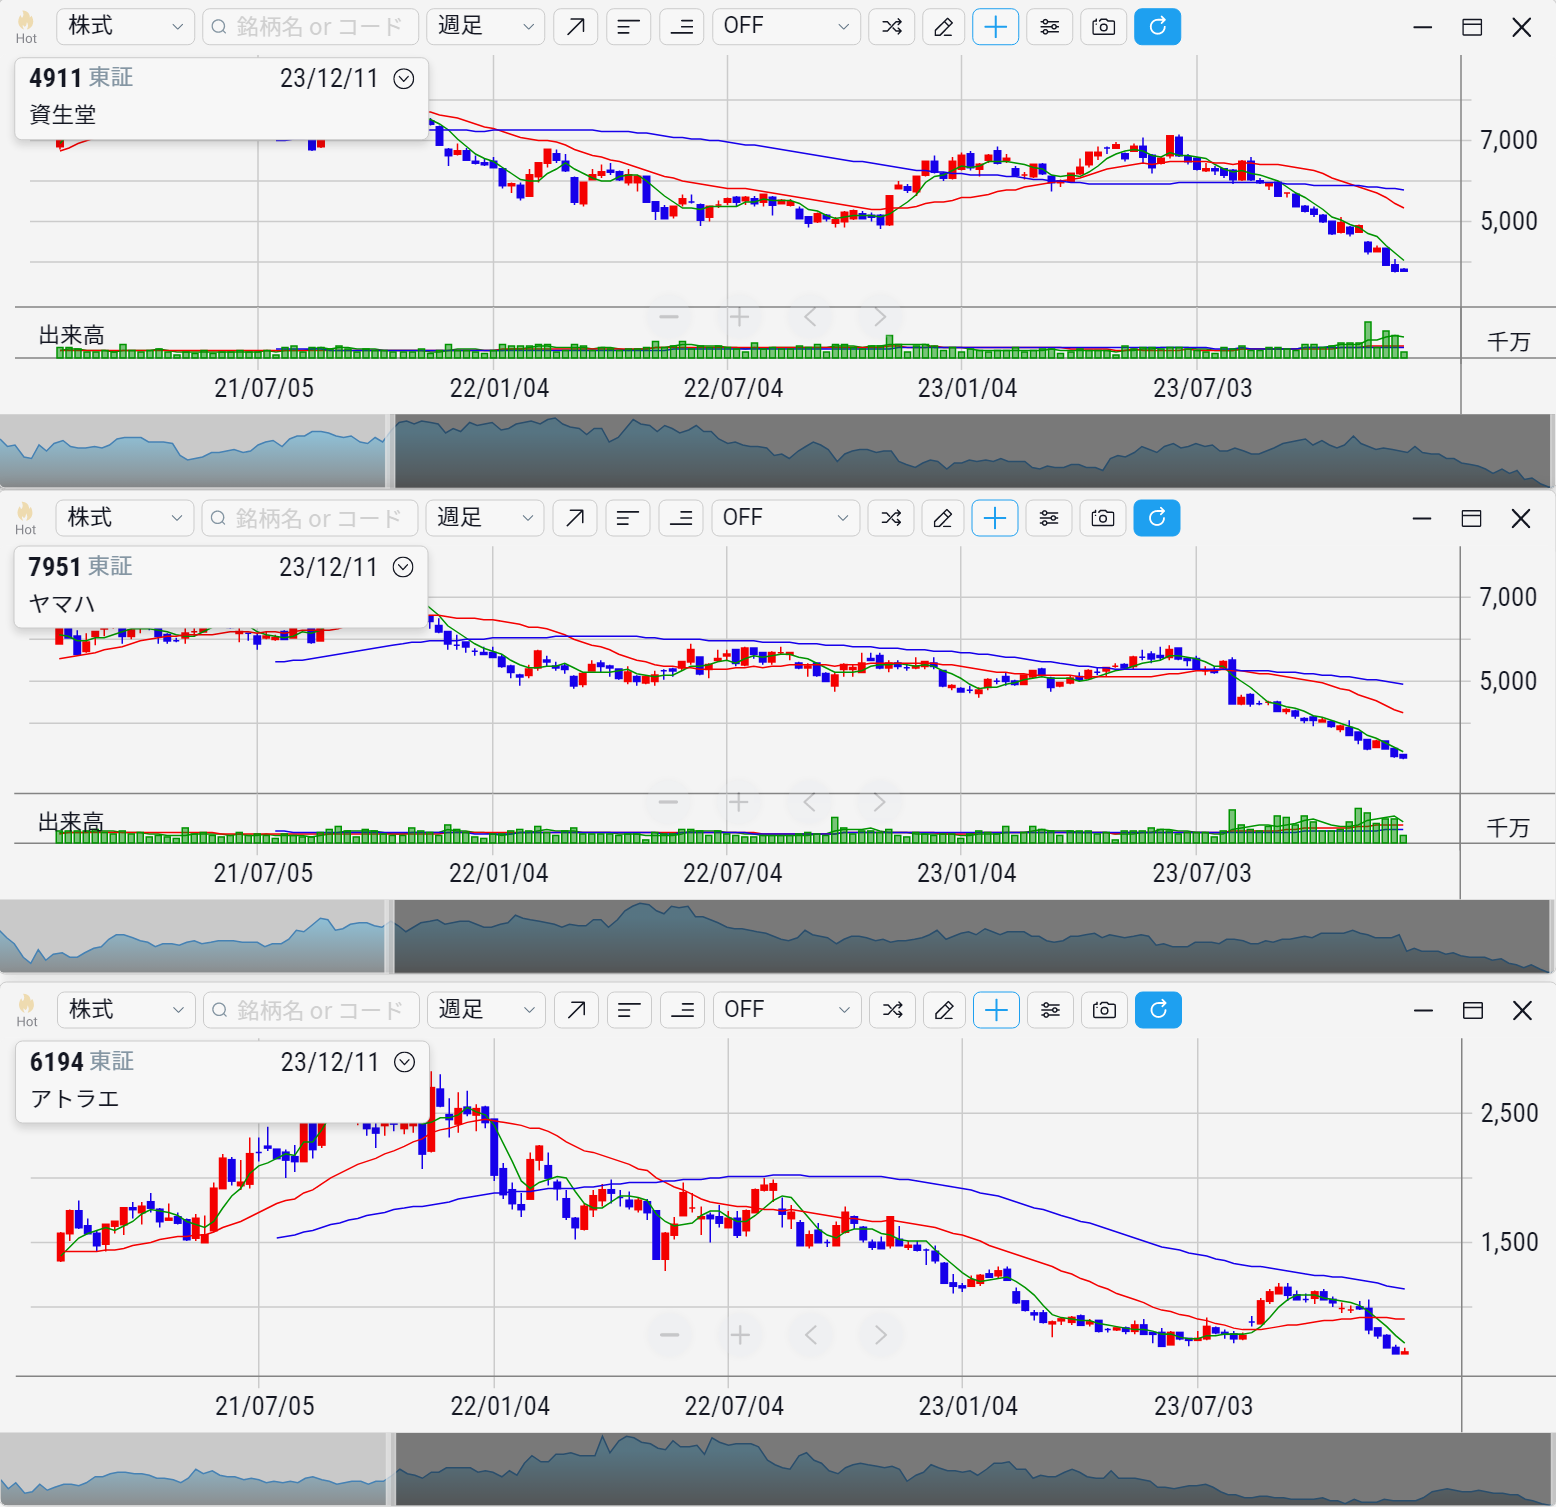The height and width of the screenshot is (1507, 1556).
Task: Open the 週足 timeframe dropdown in the 資生堂 chart
Action: coord(486,27)
